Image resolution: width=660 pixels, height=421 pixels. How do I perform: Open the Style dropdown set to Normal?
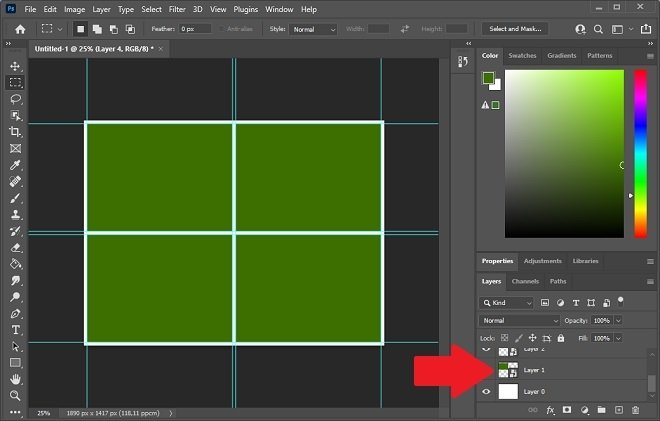(313, 29)
